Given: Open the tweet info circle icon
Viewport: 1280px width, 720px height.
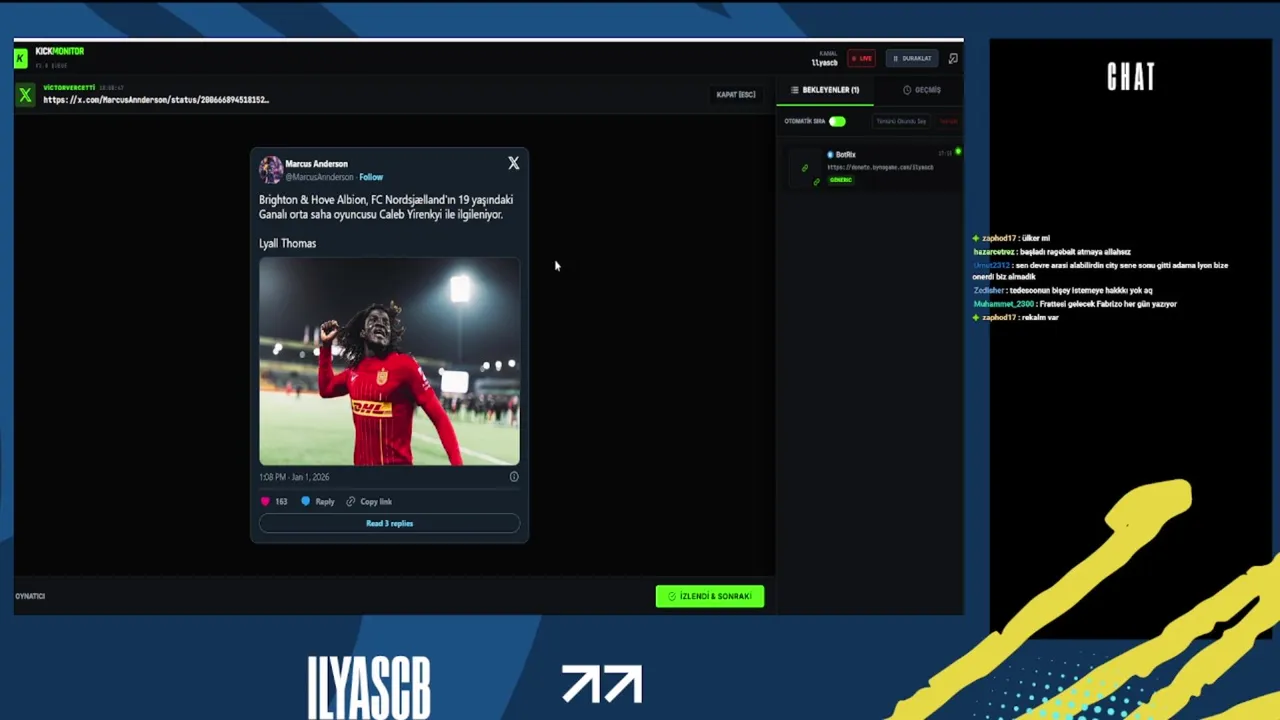Looking at the screenshot, I should (514, 477).
